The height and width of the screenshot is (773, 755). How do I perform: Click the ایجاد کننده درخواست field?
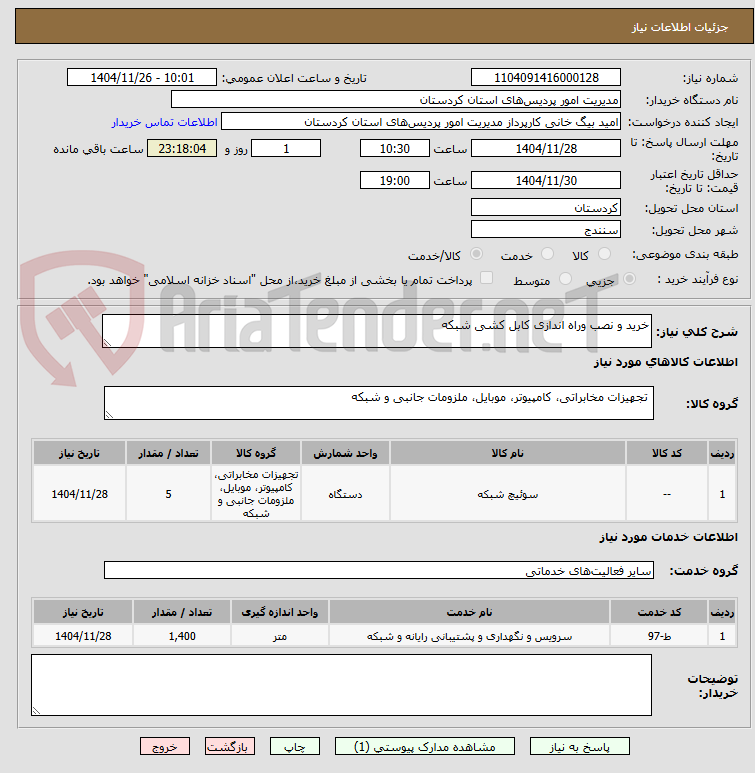coord(421,122)
